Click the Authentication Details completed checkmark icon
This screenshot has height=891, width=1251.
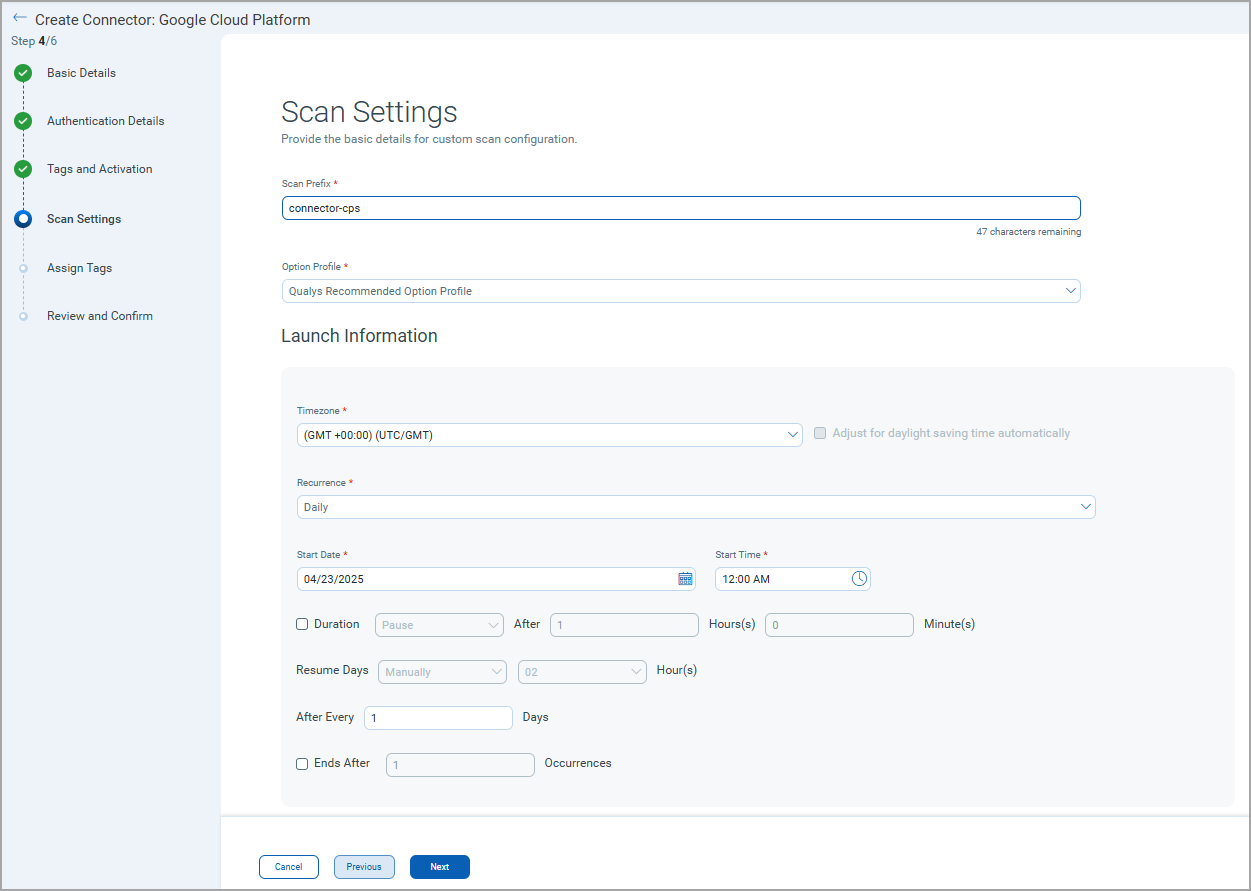click(x=23, y=121)
